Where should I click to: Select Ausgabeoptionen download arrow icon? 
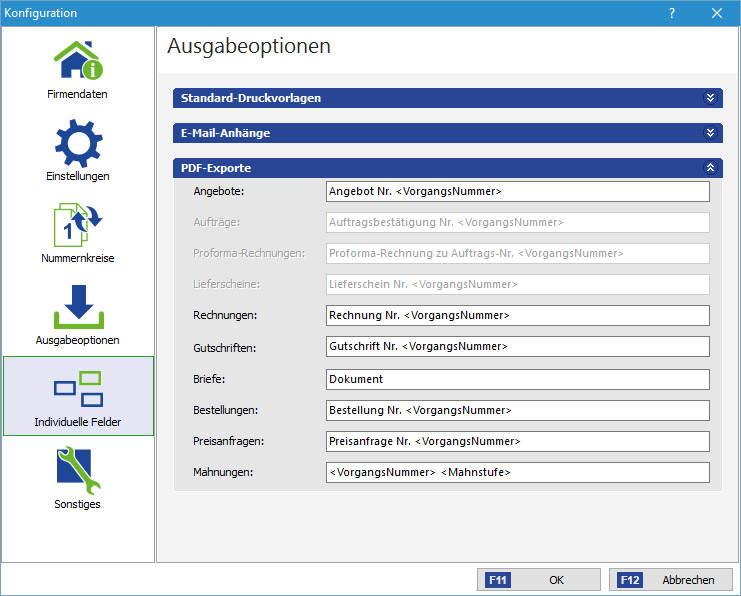(78, 307)
